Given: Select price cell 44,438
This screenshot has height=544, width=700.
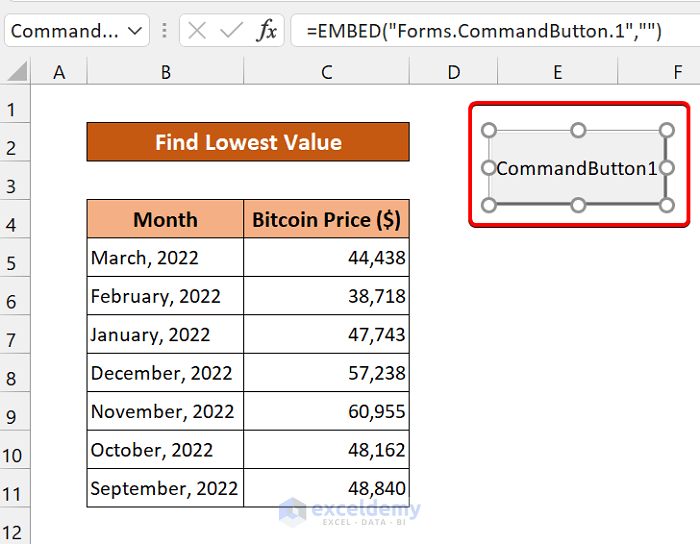Looking at the screenshot, I should (327, 257).
